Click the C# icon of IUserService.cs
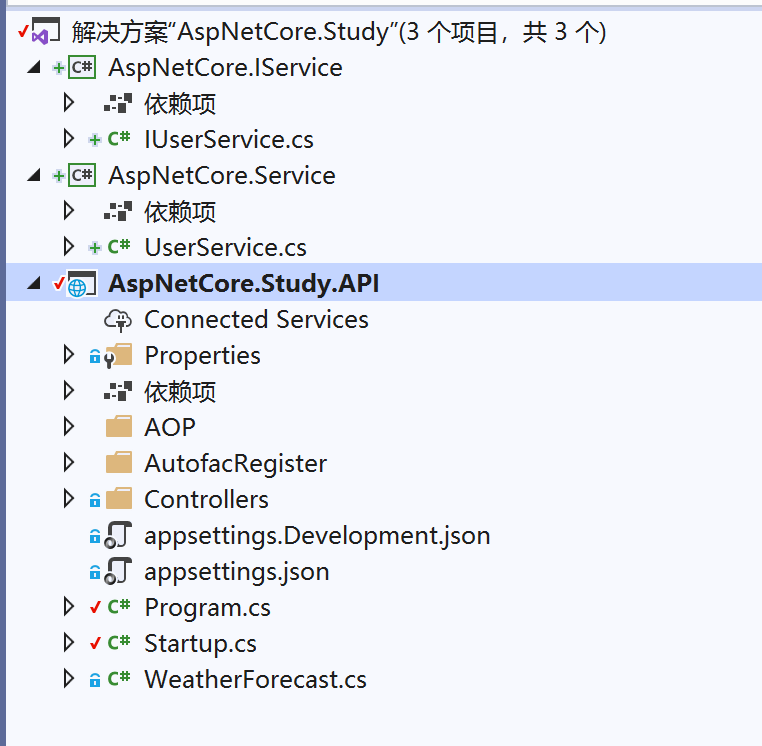The height and width of the screenshot is (746, 762). 119,139
